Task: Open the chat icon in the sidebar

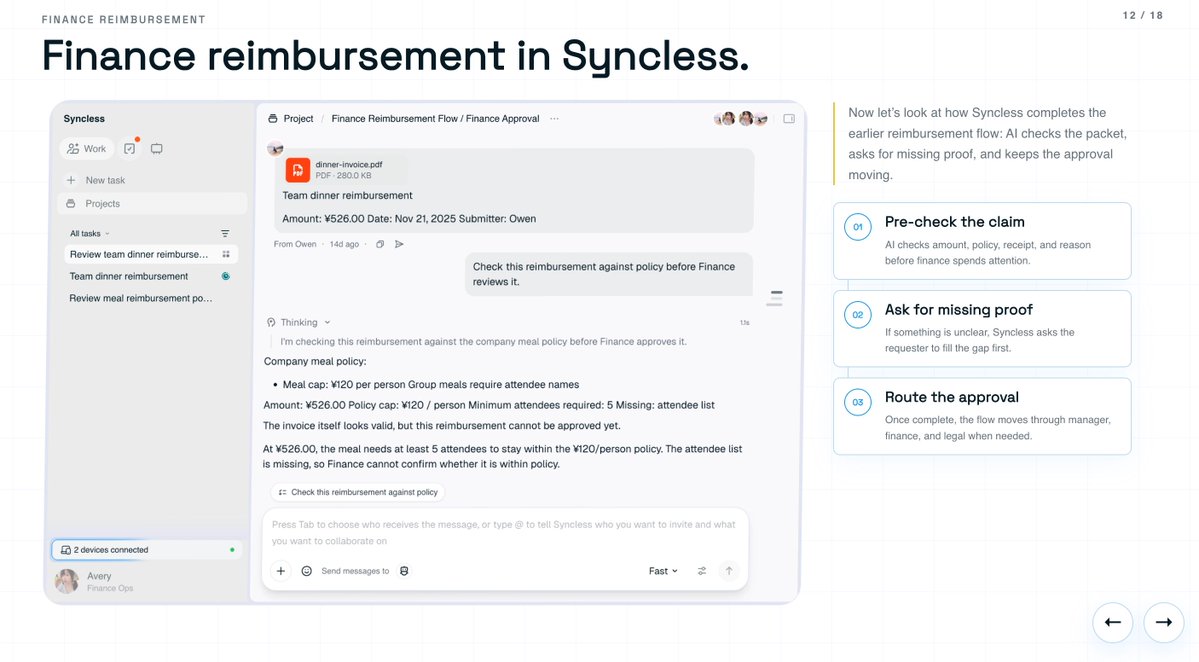Action: (157, 148)
